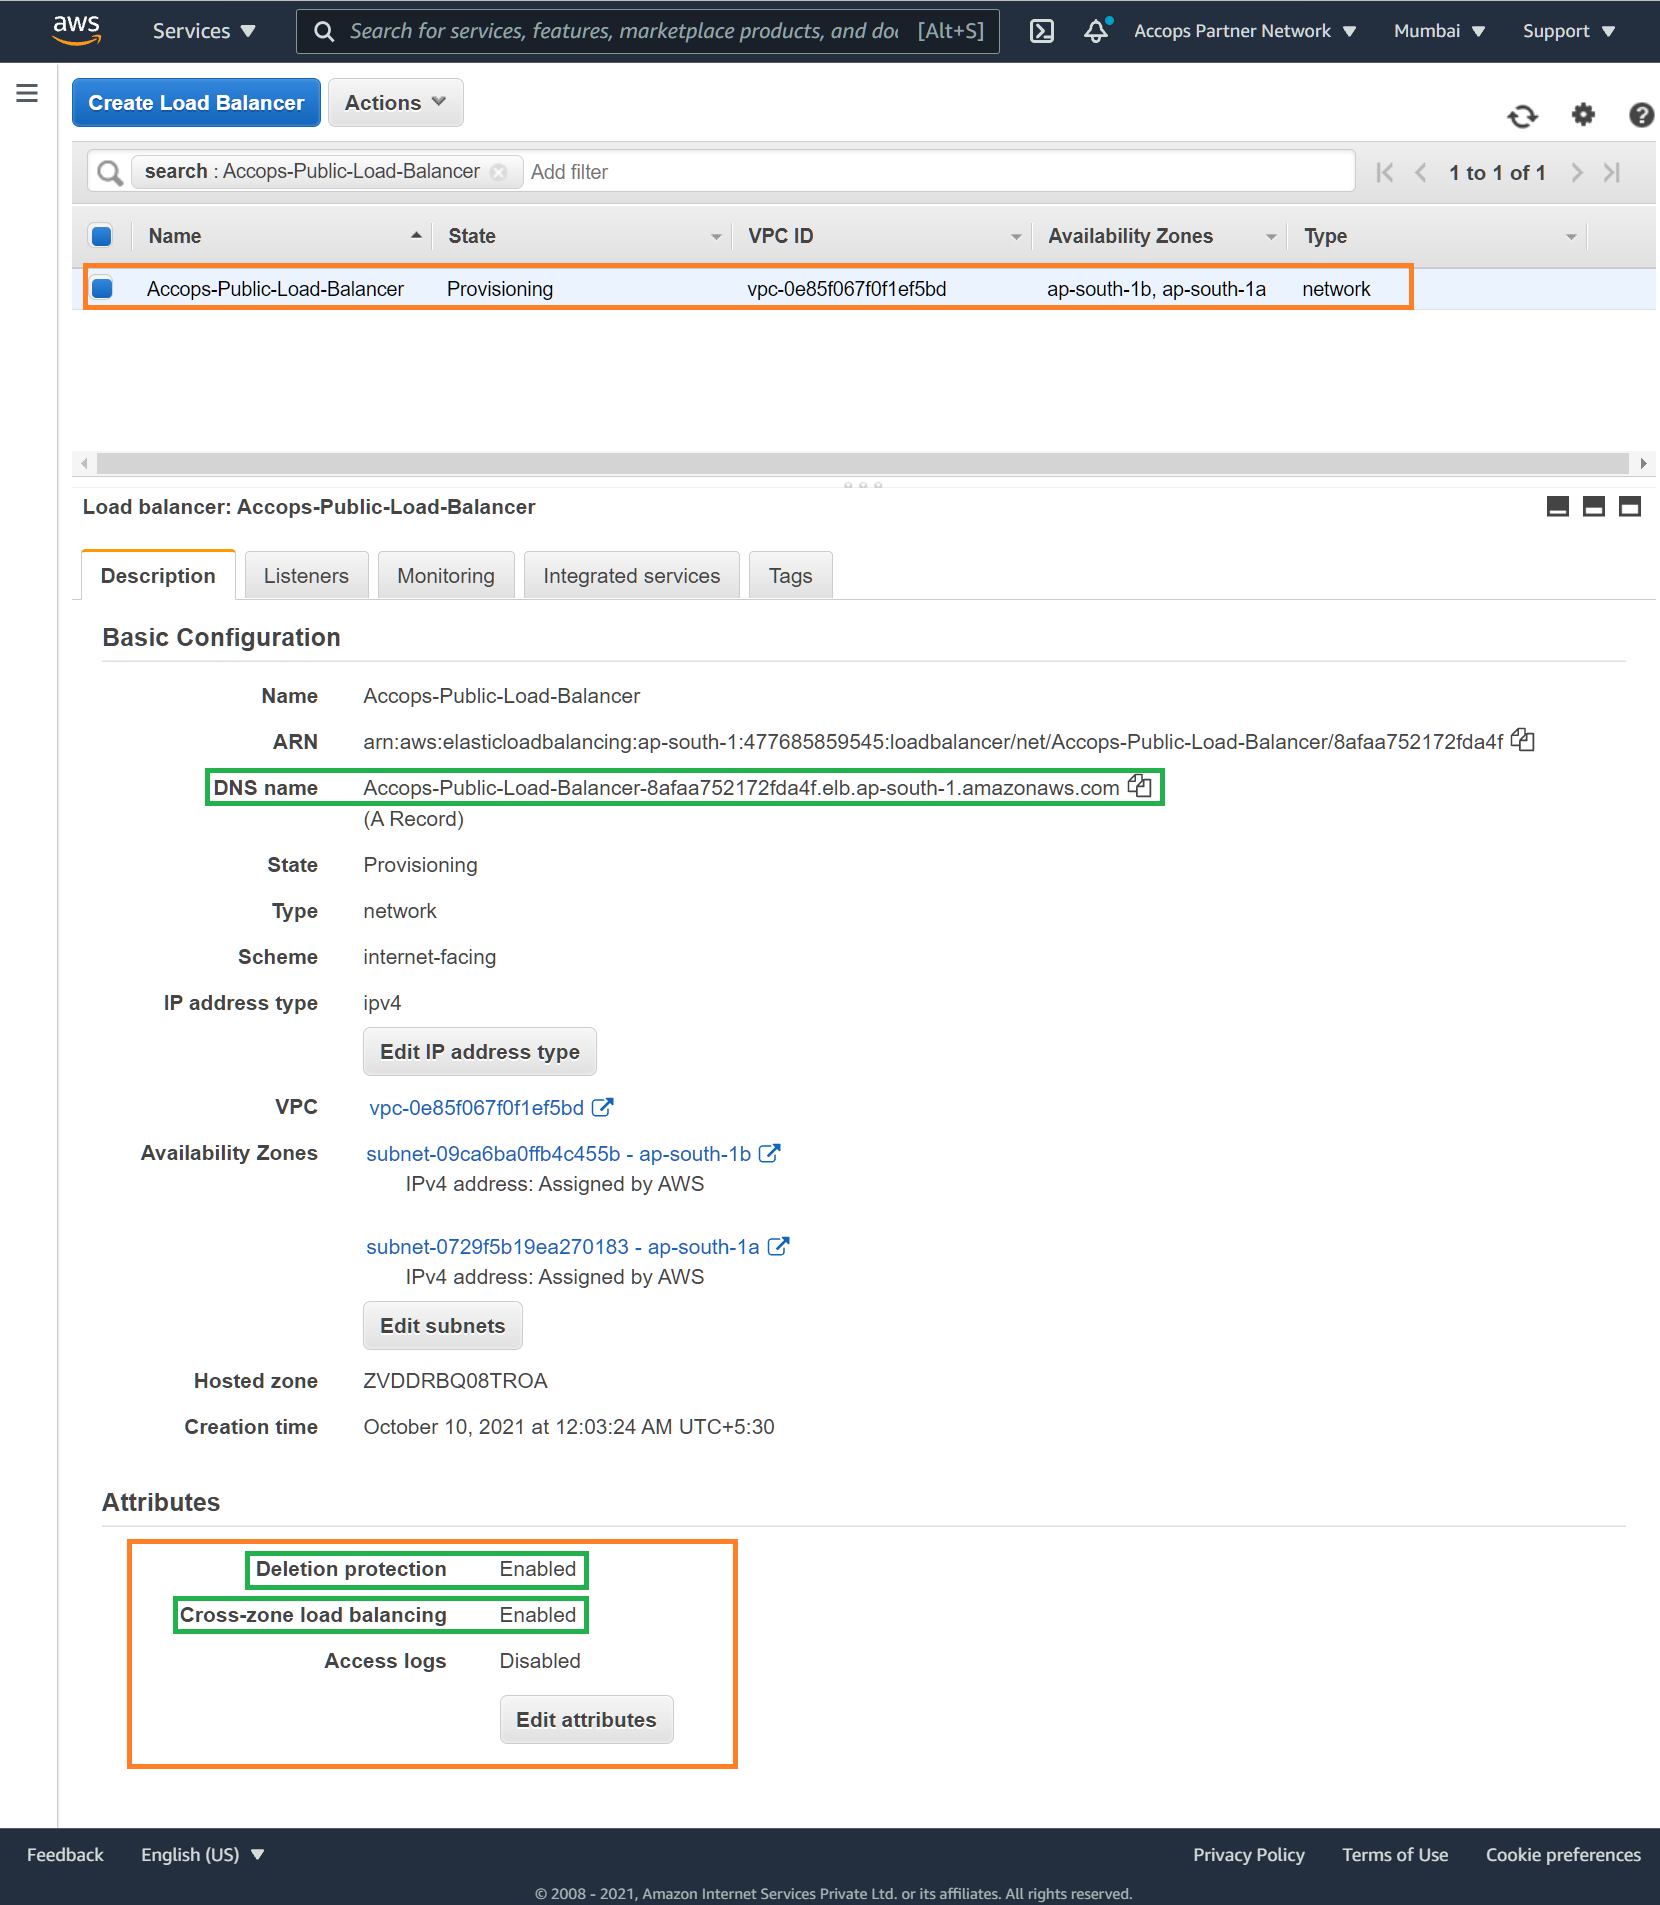
Task: Open the help question mark icon
Action: 1641,115
